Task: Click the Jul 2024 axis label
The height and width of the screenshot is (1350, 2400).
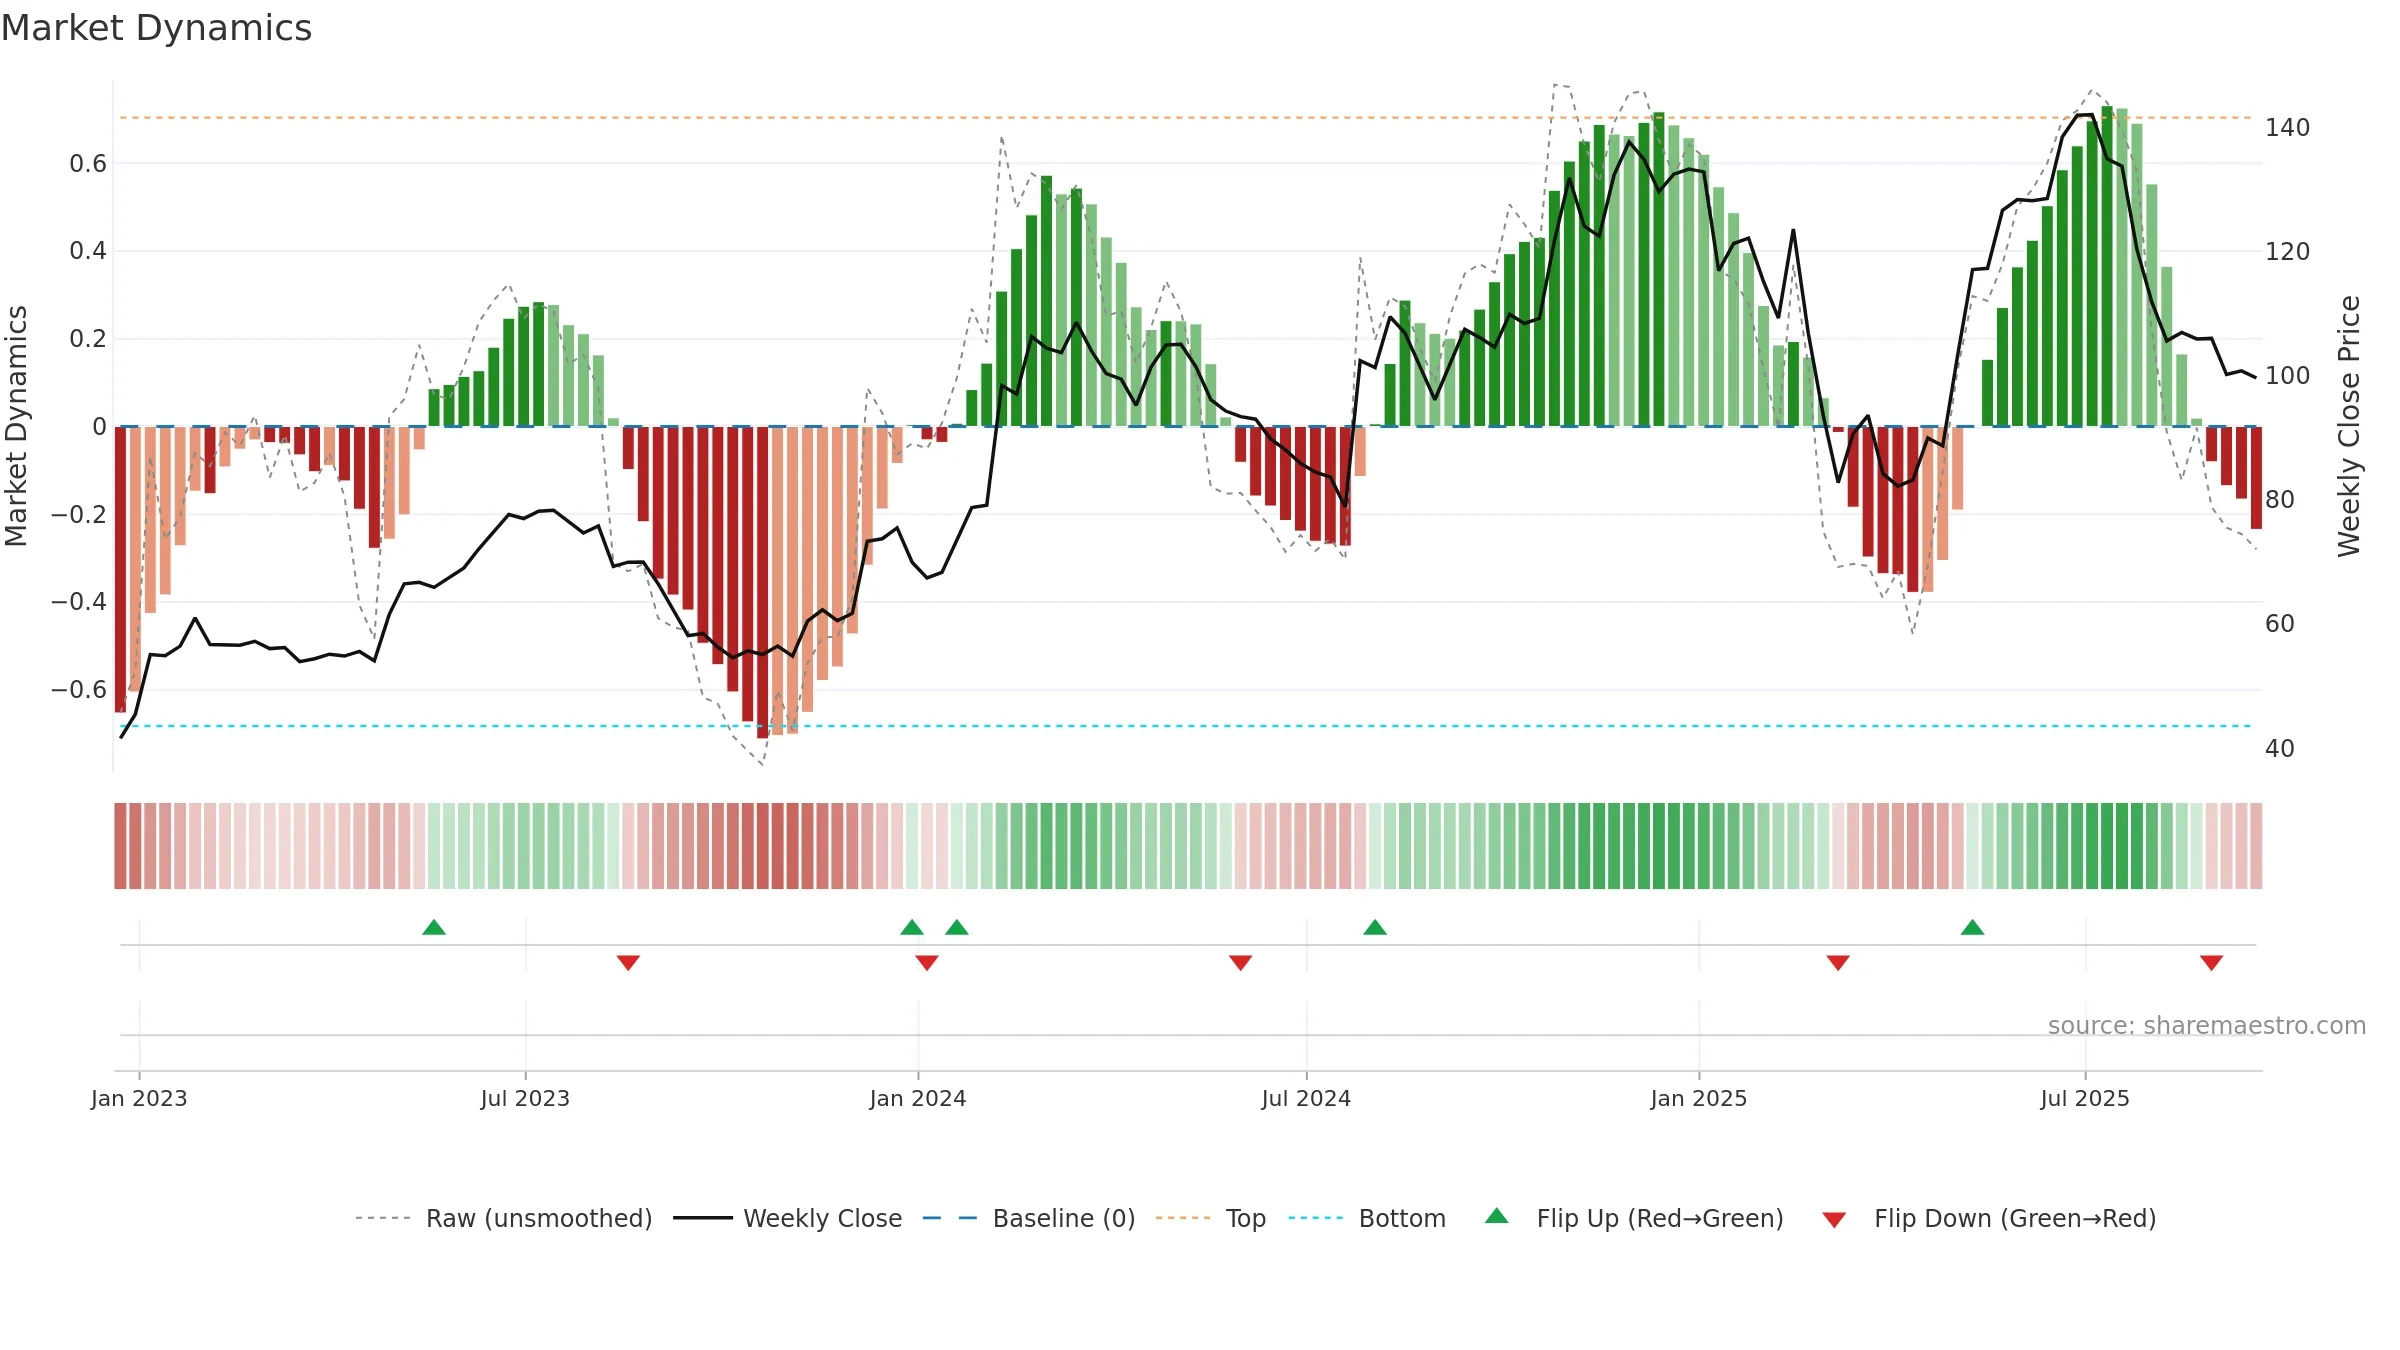Action: coord(1306,1098)
